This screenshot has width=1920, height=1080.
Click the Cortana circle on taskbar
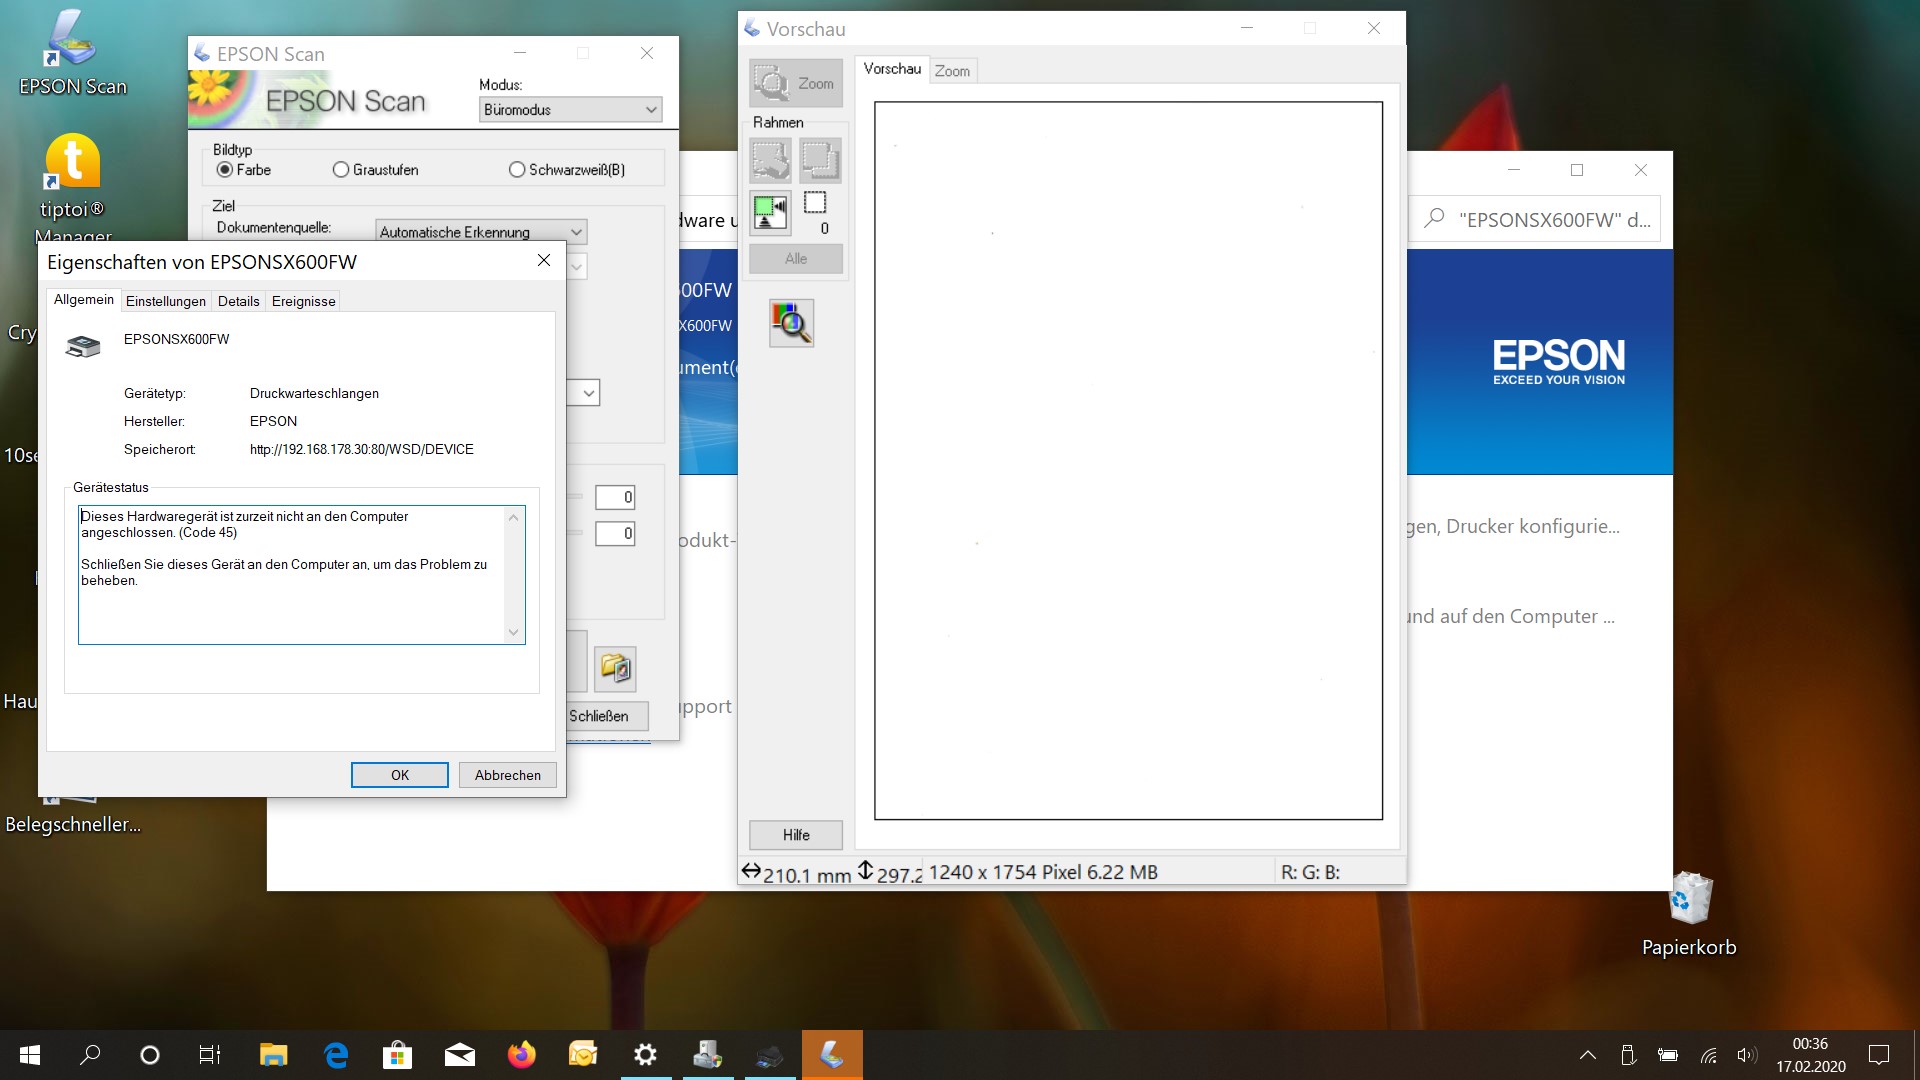pyautogui.click(x=150, y=1055)
